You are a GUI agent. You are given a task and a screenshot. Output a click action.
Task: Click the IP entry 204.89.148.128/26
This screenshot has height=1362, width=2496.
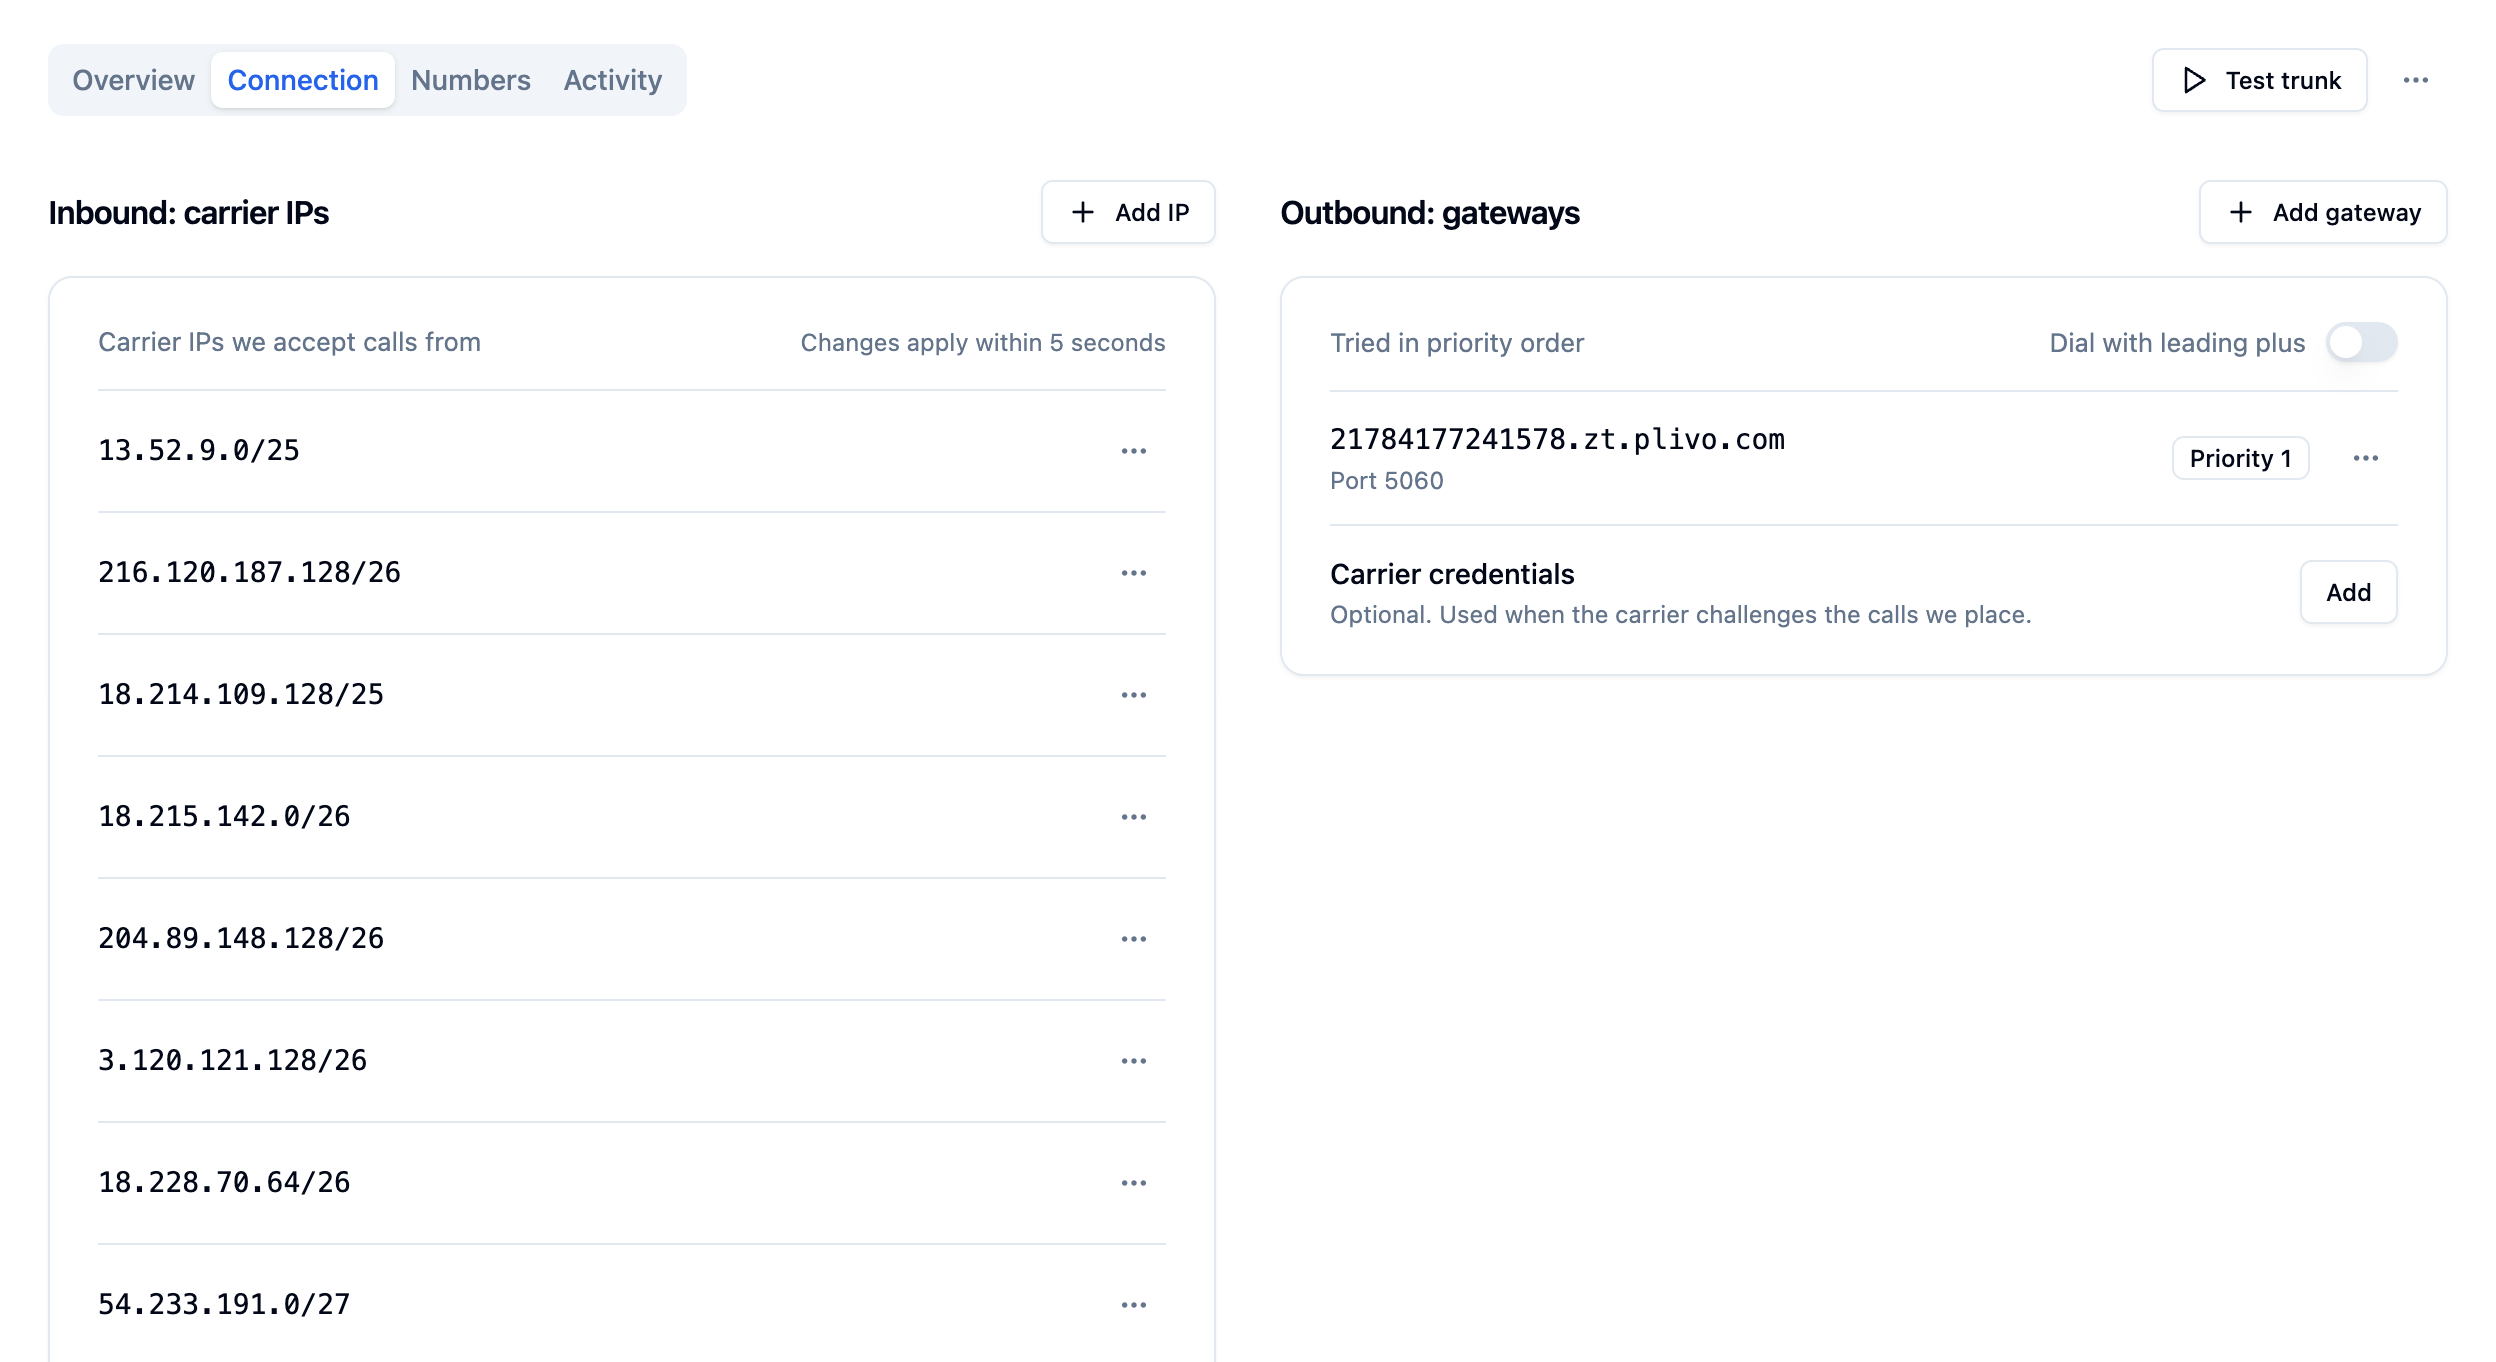pos(241,939)
